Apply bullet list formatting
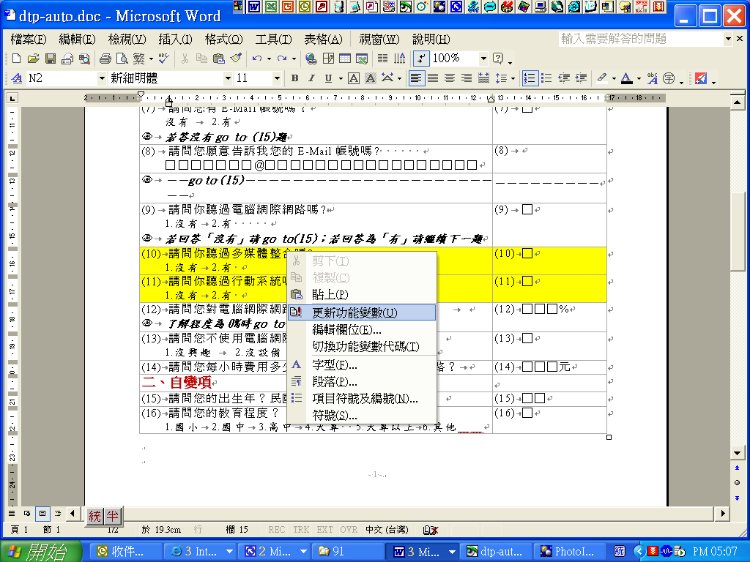Screen dimensions: 750x562 [x=546, y=78]
